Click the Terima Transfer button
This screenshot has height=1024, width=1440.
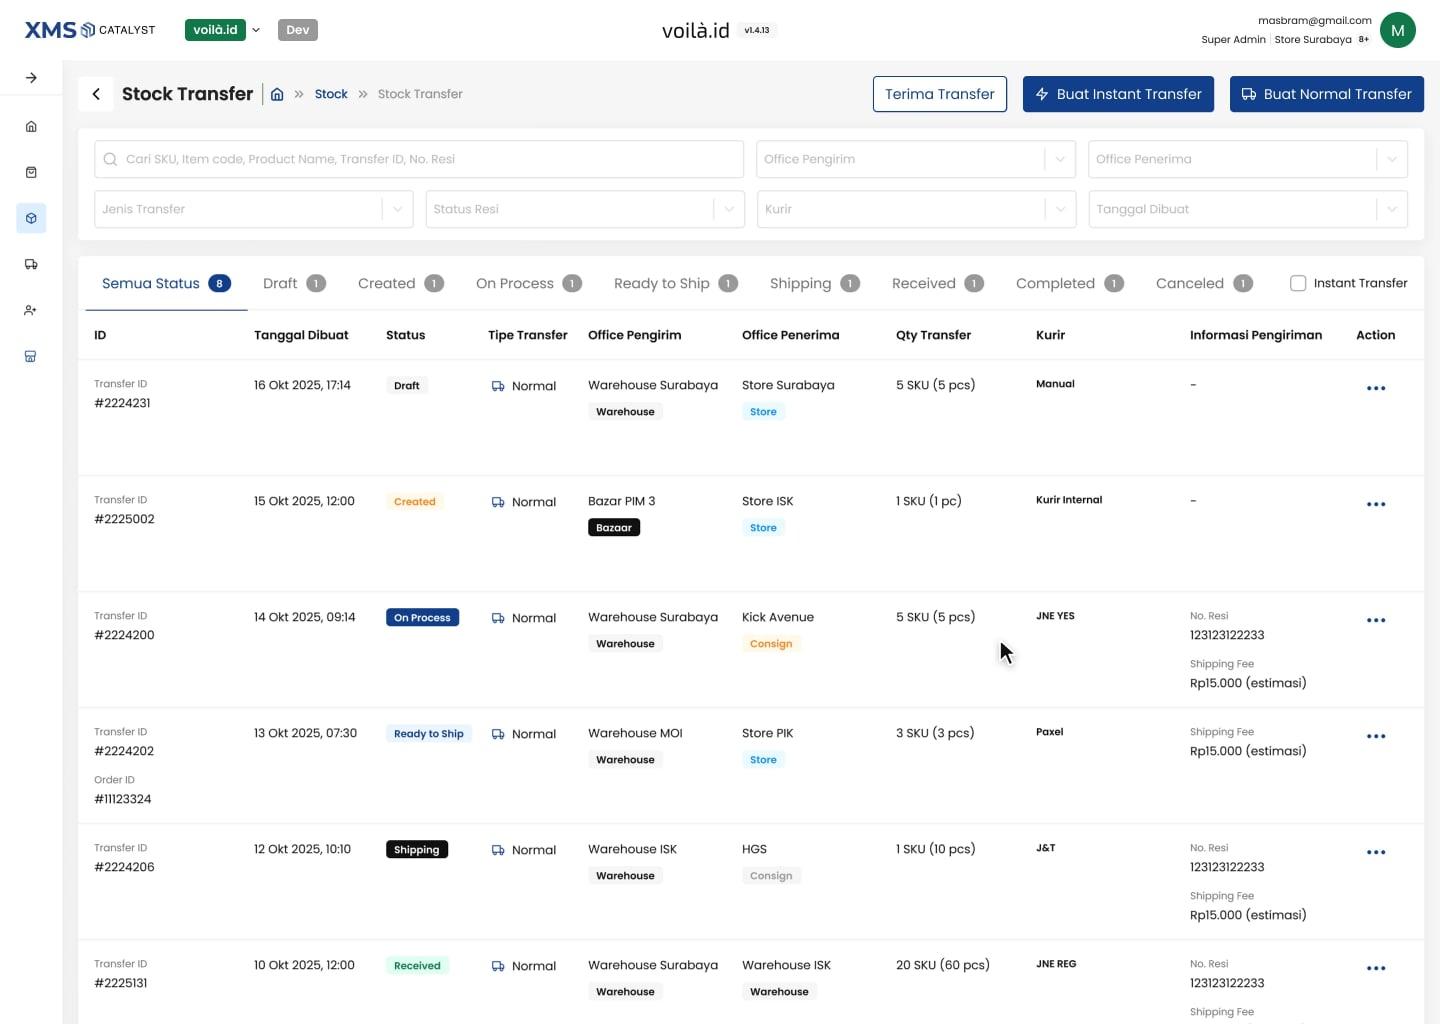[939, 94]
